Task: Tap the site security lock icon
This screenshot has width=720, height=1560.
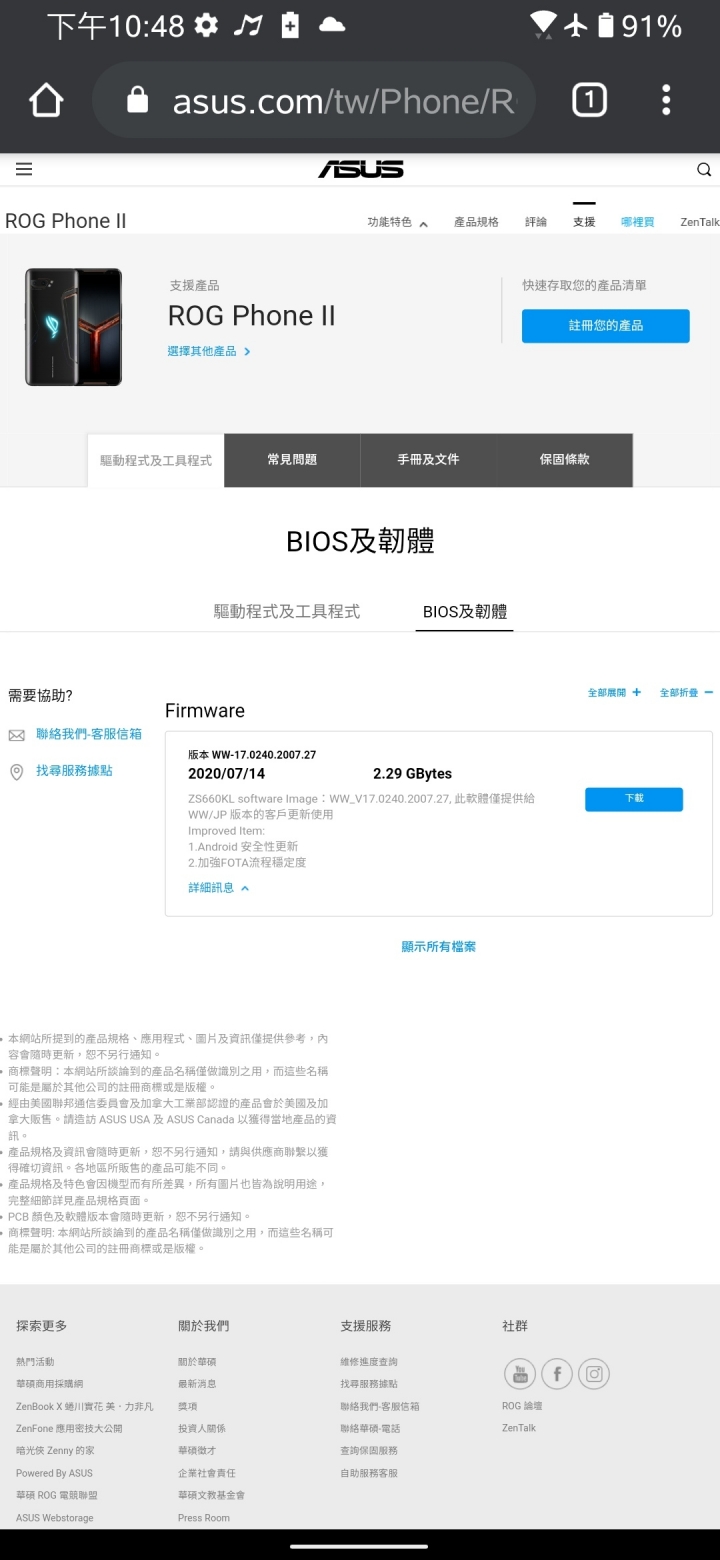Action: (x=138, y=100)
